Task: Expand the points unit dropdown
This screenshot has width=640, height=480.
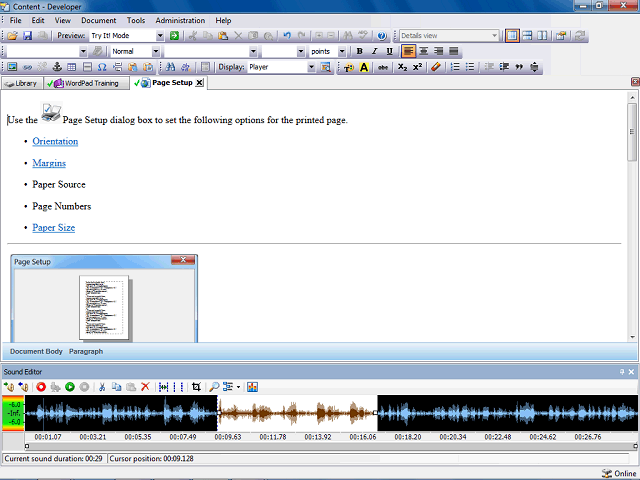Action: click(342, 51)
